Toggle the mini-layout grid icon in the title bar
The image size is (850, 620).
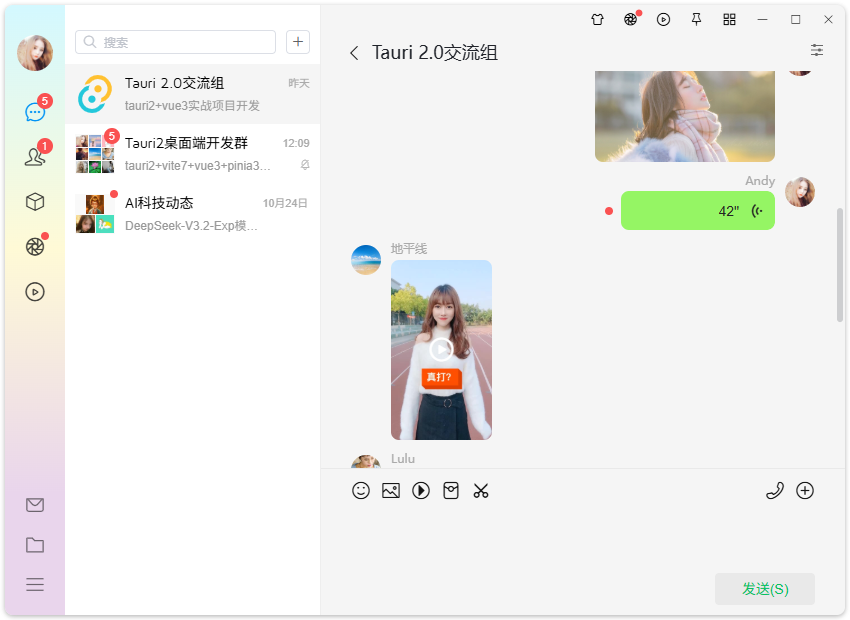coord(729,19)
